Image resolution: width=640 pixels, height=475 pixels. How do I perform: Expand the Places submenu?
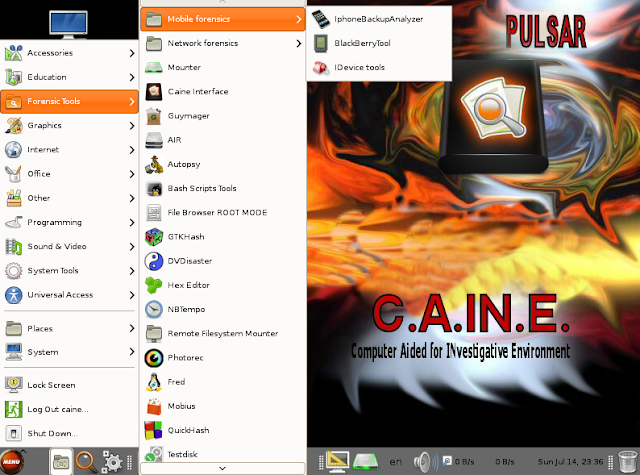69,328
